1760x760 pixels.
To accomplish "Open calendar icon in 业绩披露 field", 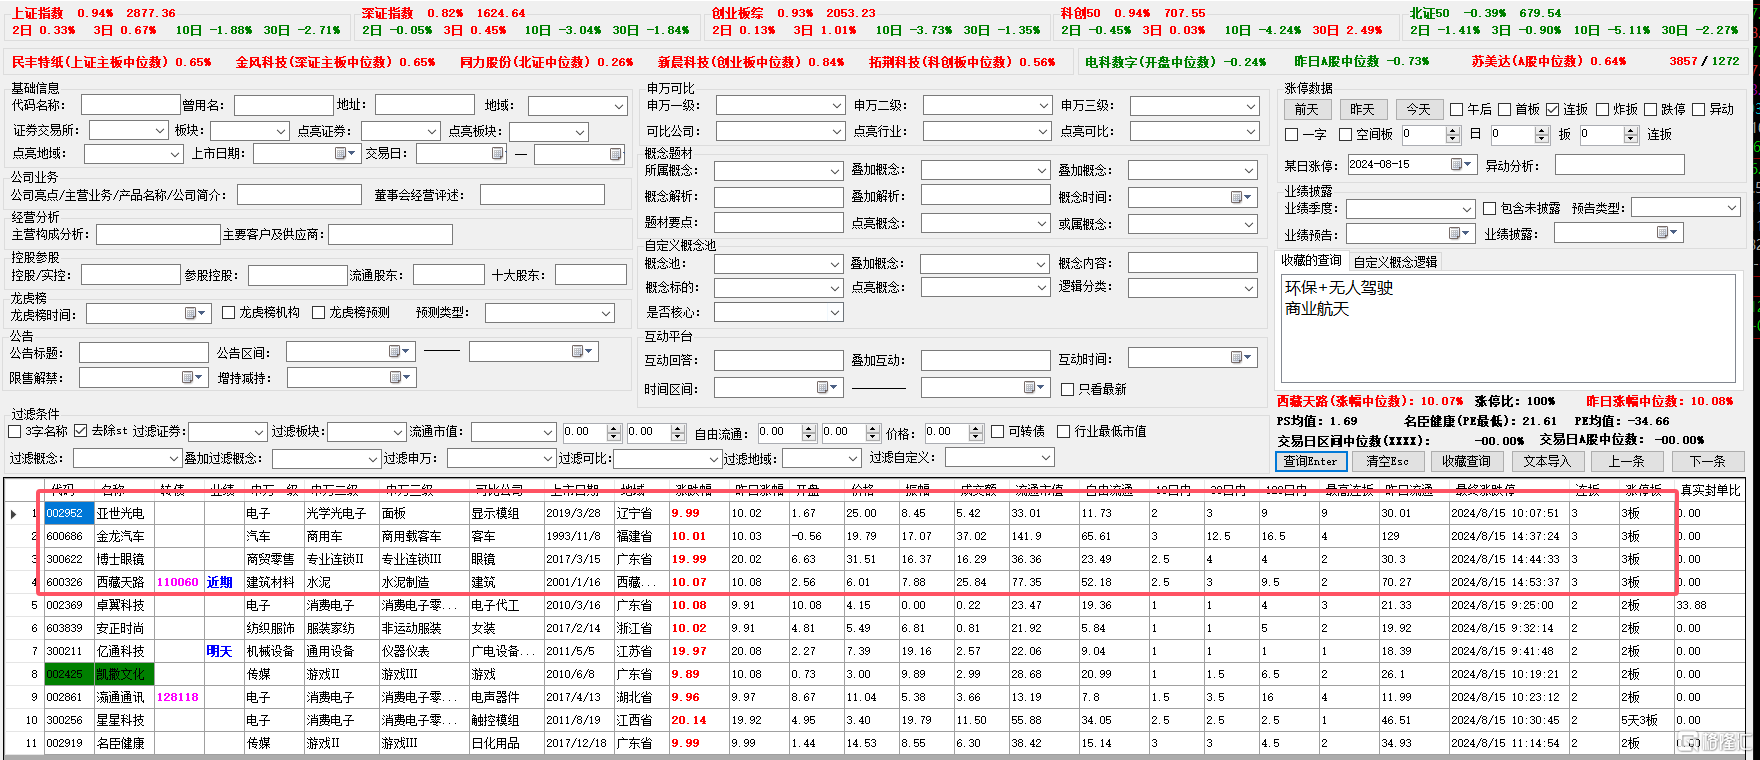I will point(1668,233).
